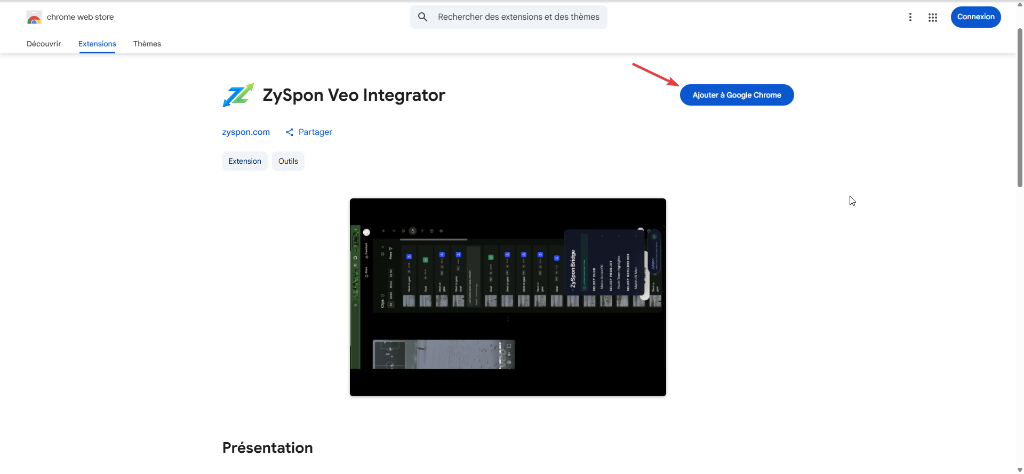Click the ZySpon Veo Integrator heading
Screen dimensions: 1024x474
click(x=354, y=95)
